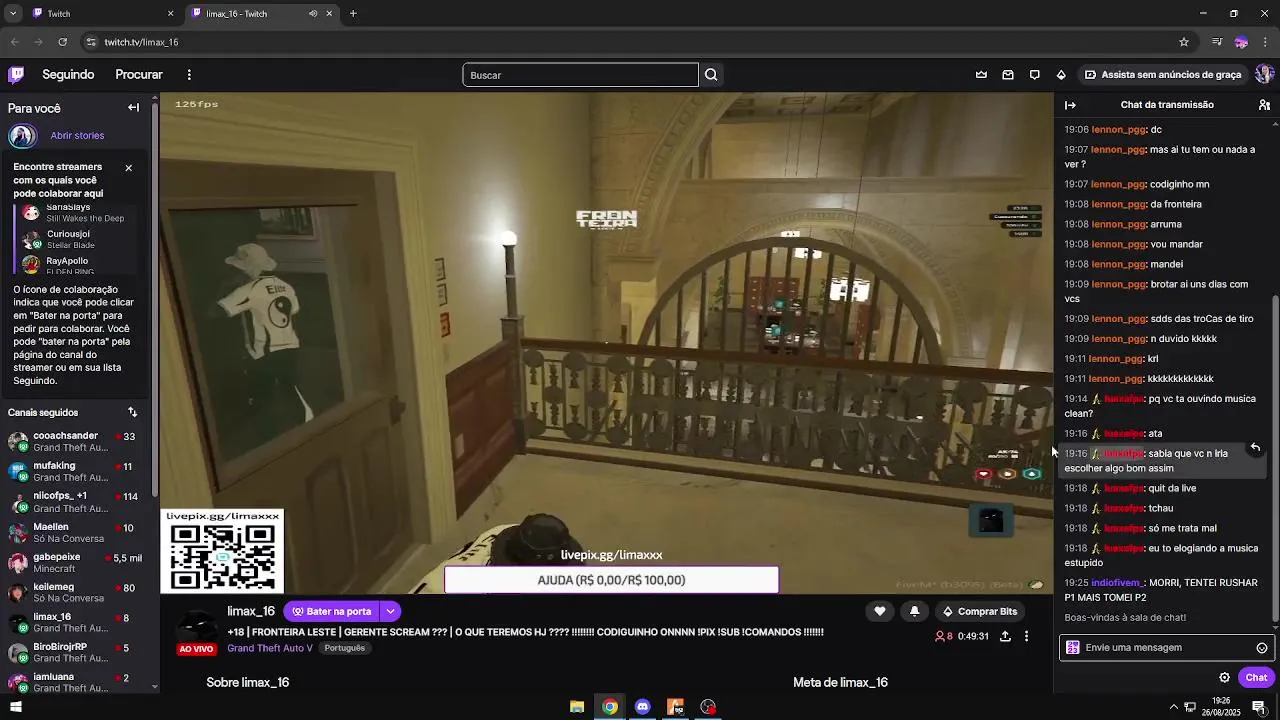
Task: Click the Comprar Bits button
Action: [x=980, y=611]
